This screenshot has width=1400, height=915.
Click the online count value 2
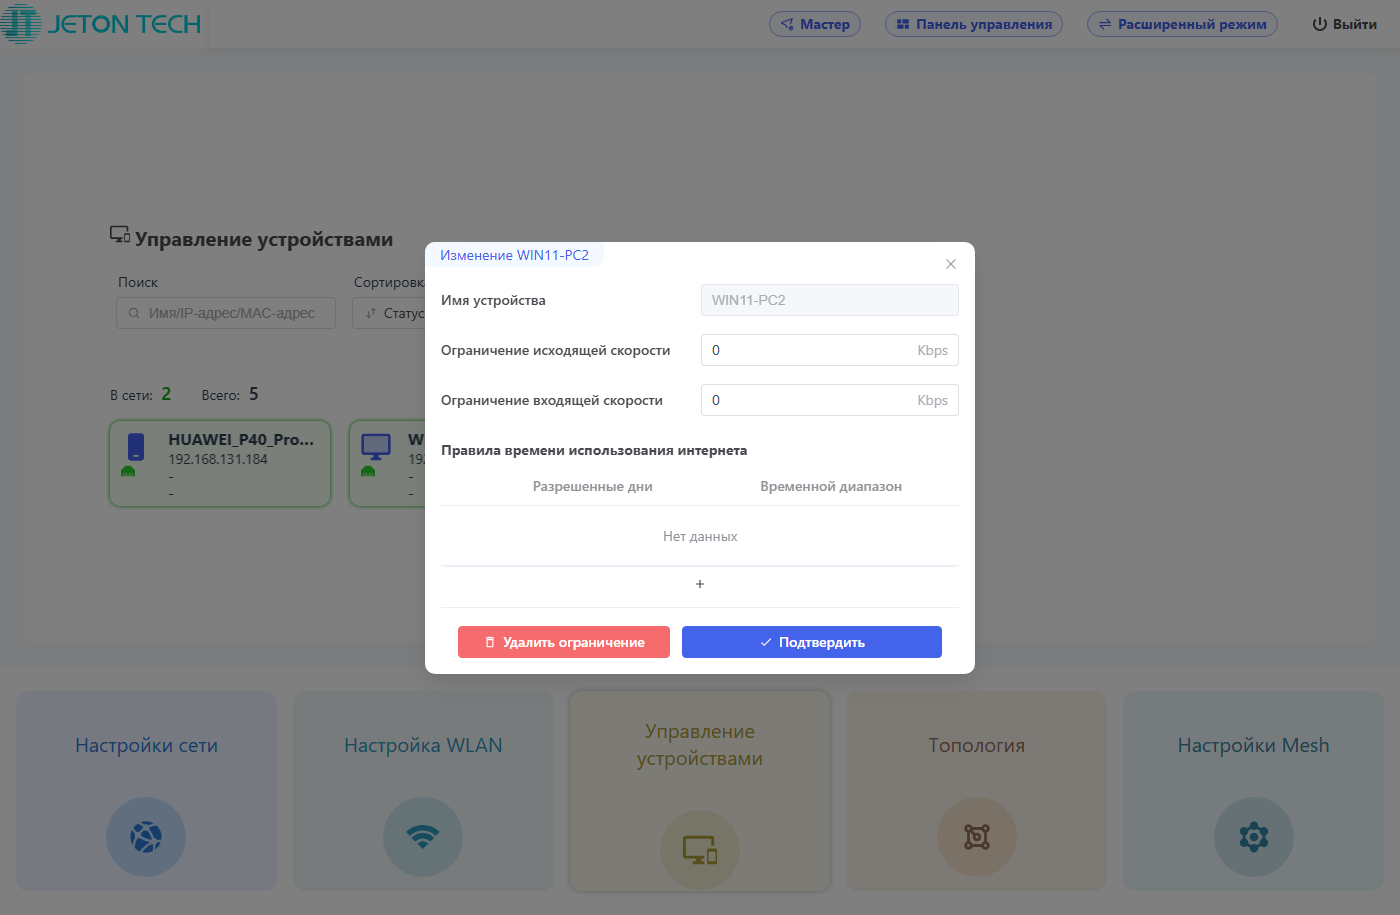coord(166,394)
